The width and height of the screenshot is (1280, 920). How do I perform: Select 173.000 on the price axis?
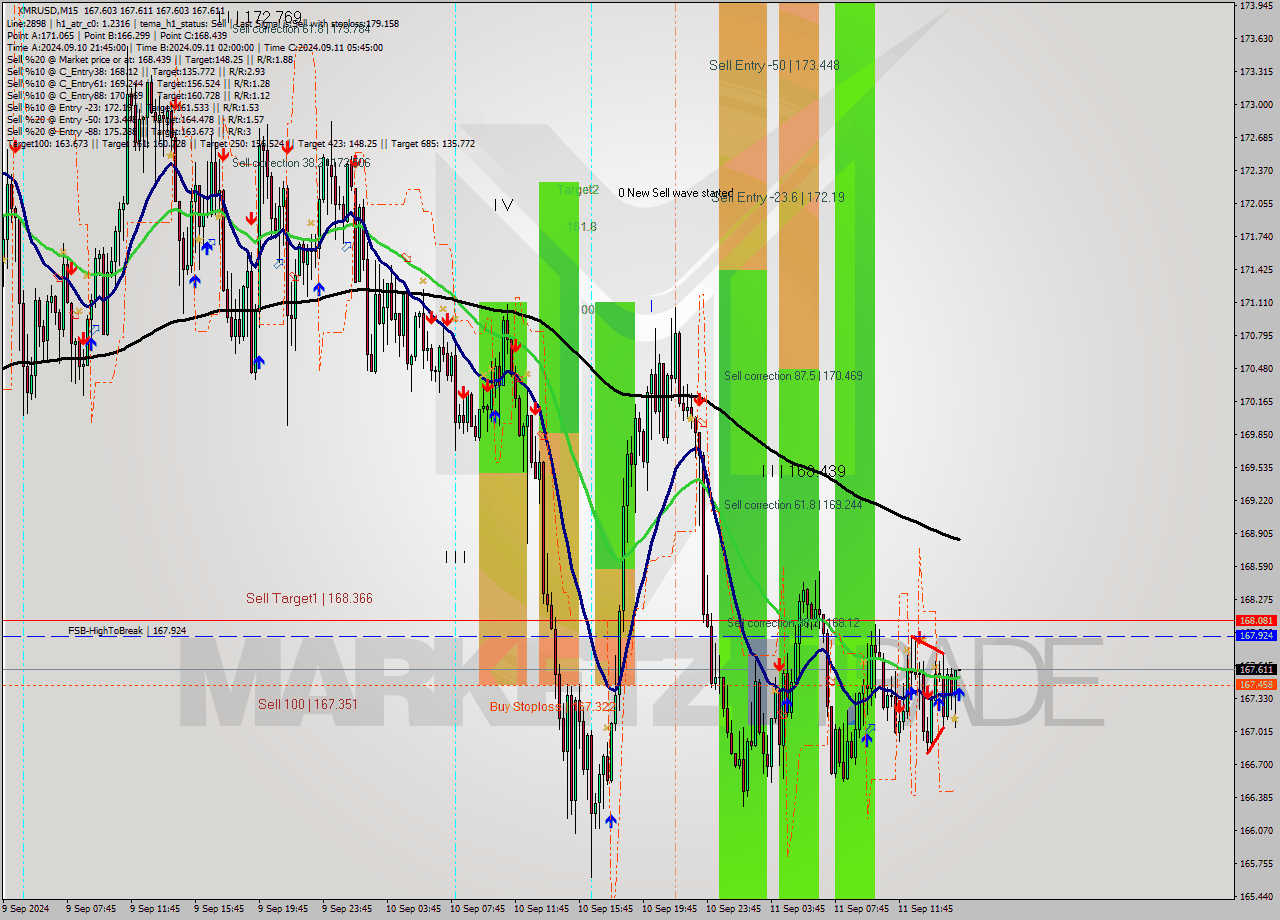point(1255,105)
